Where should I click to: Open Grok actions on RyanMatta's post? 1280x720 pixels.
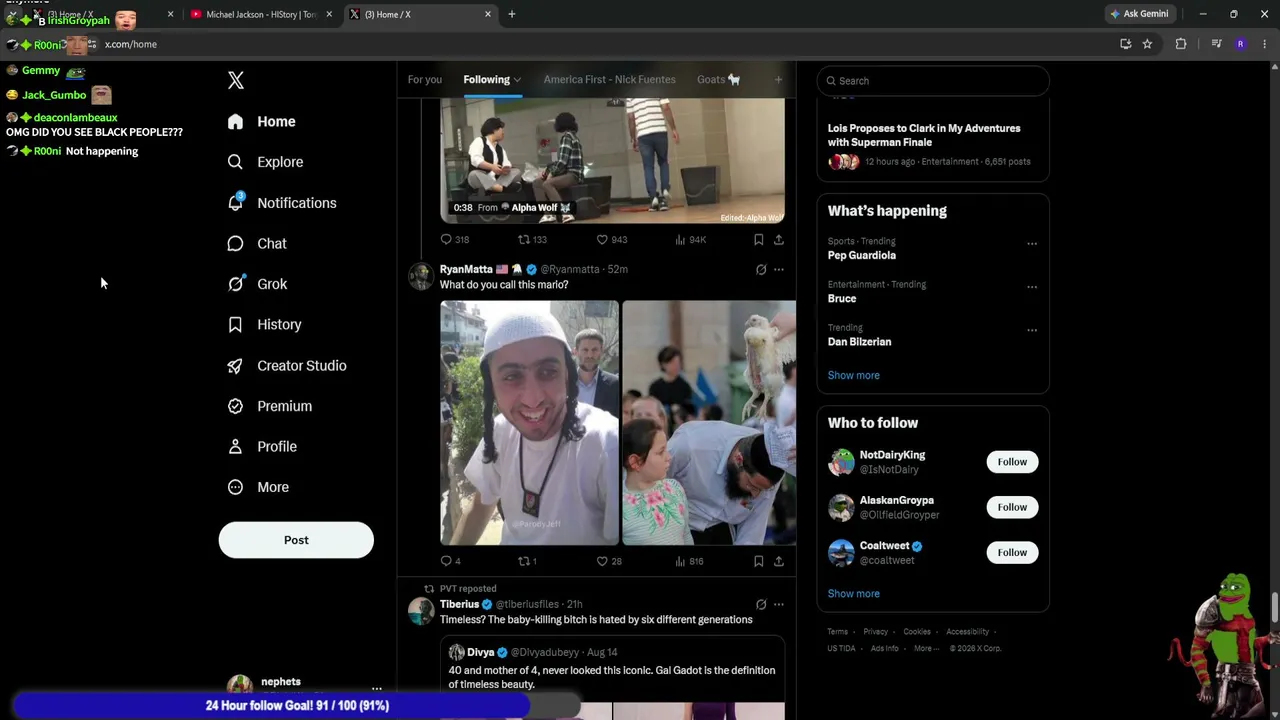point(761,269)
